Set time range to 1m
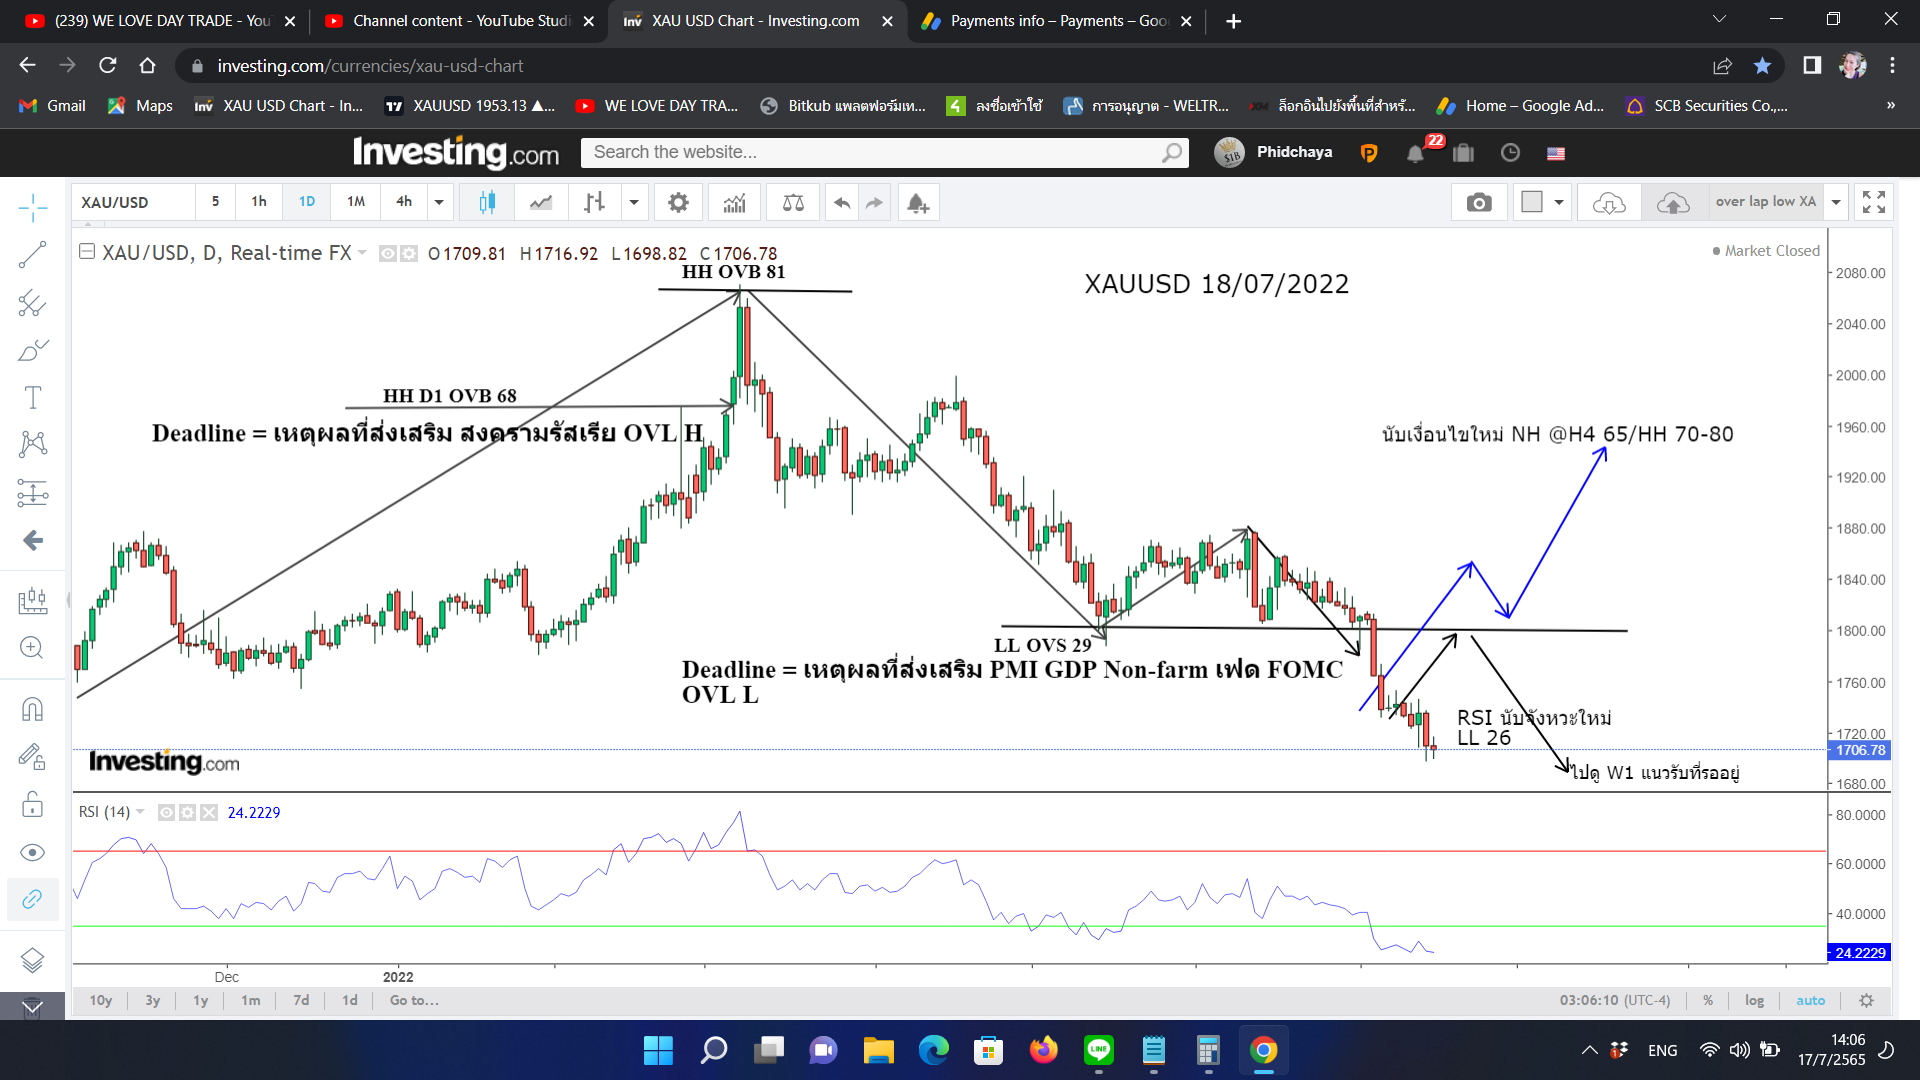 click(251, 1001)
